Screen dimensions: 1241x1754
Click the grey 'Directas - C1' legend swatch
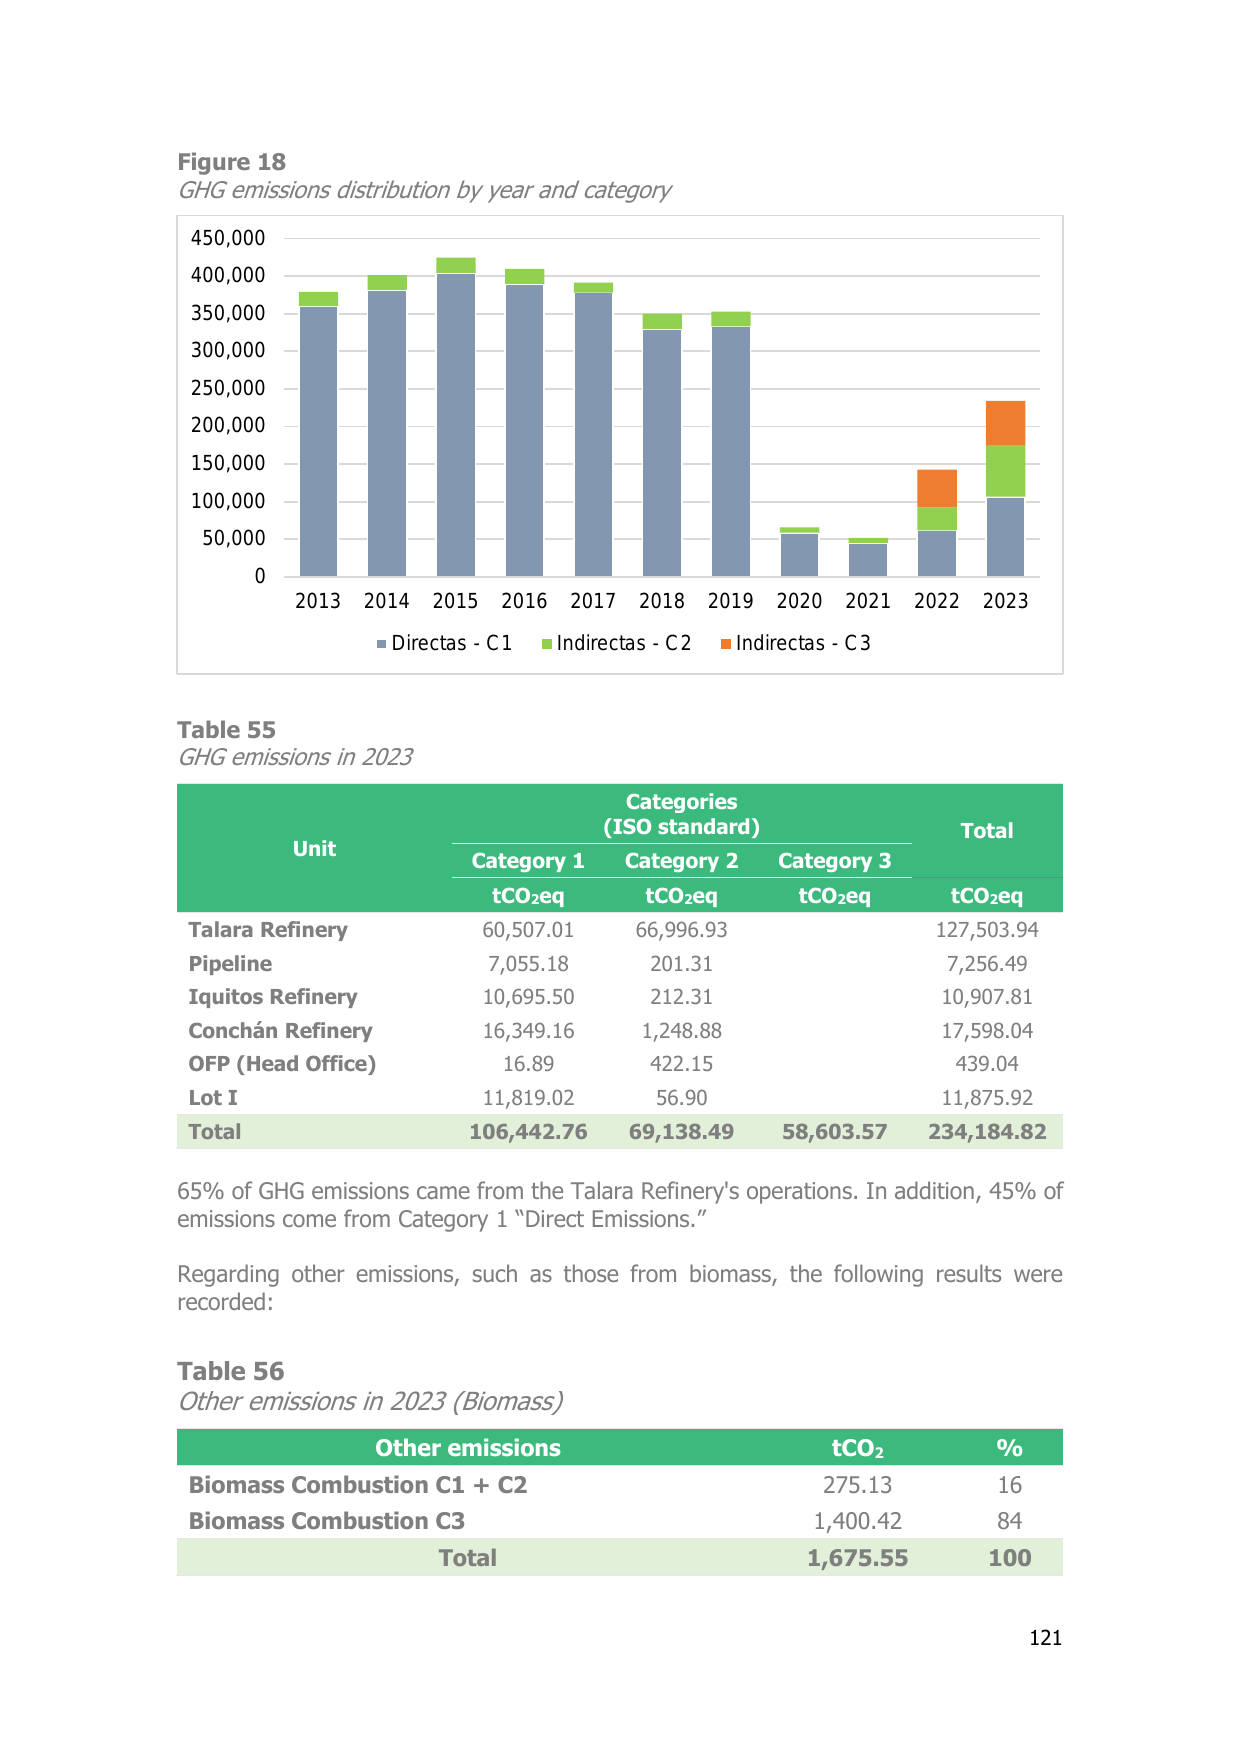[x=381, y=644]
